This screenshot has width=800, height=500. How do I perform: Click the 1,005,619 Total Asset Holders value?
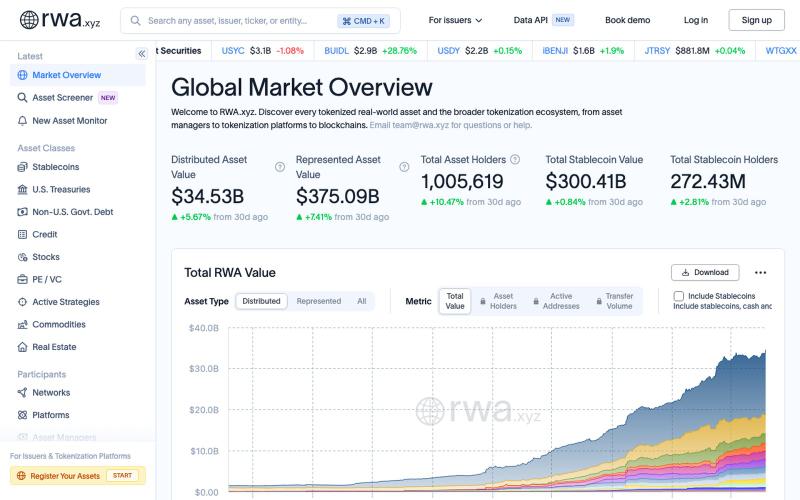462,181
